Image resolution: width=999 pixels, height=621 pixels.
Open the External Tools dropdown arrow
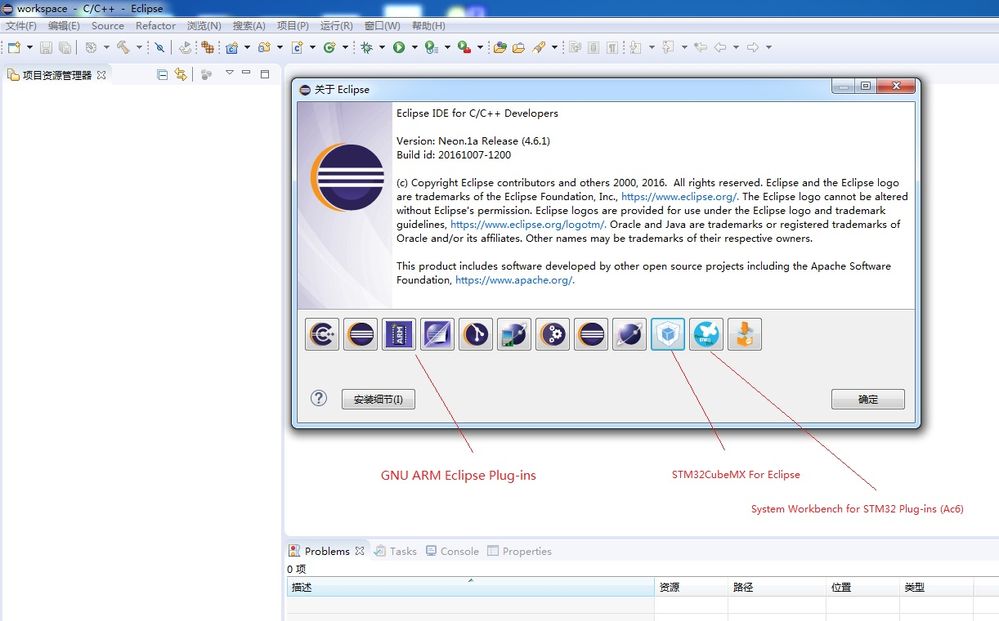[x=480, y=47]
